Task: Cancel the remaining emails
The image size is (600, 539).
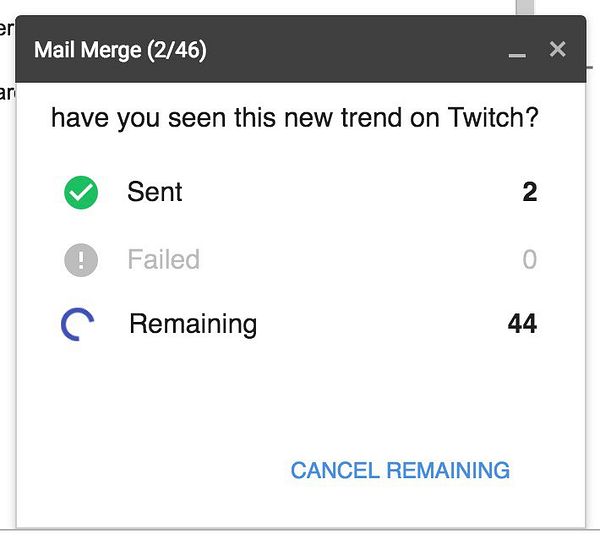Action: [x=400, y=470]
